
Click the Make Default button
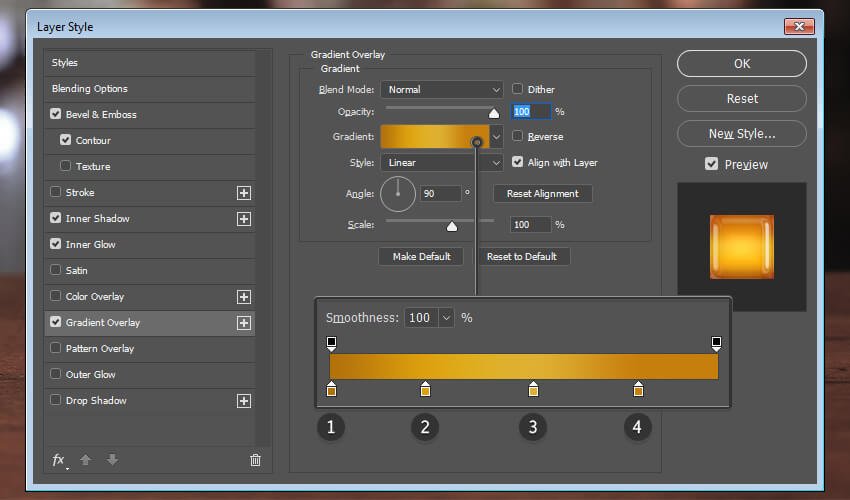click(421, 257)
